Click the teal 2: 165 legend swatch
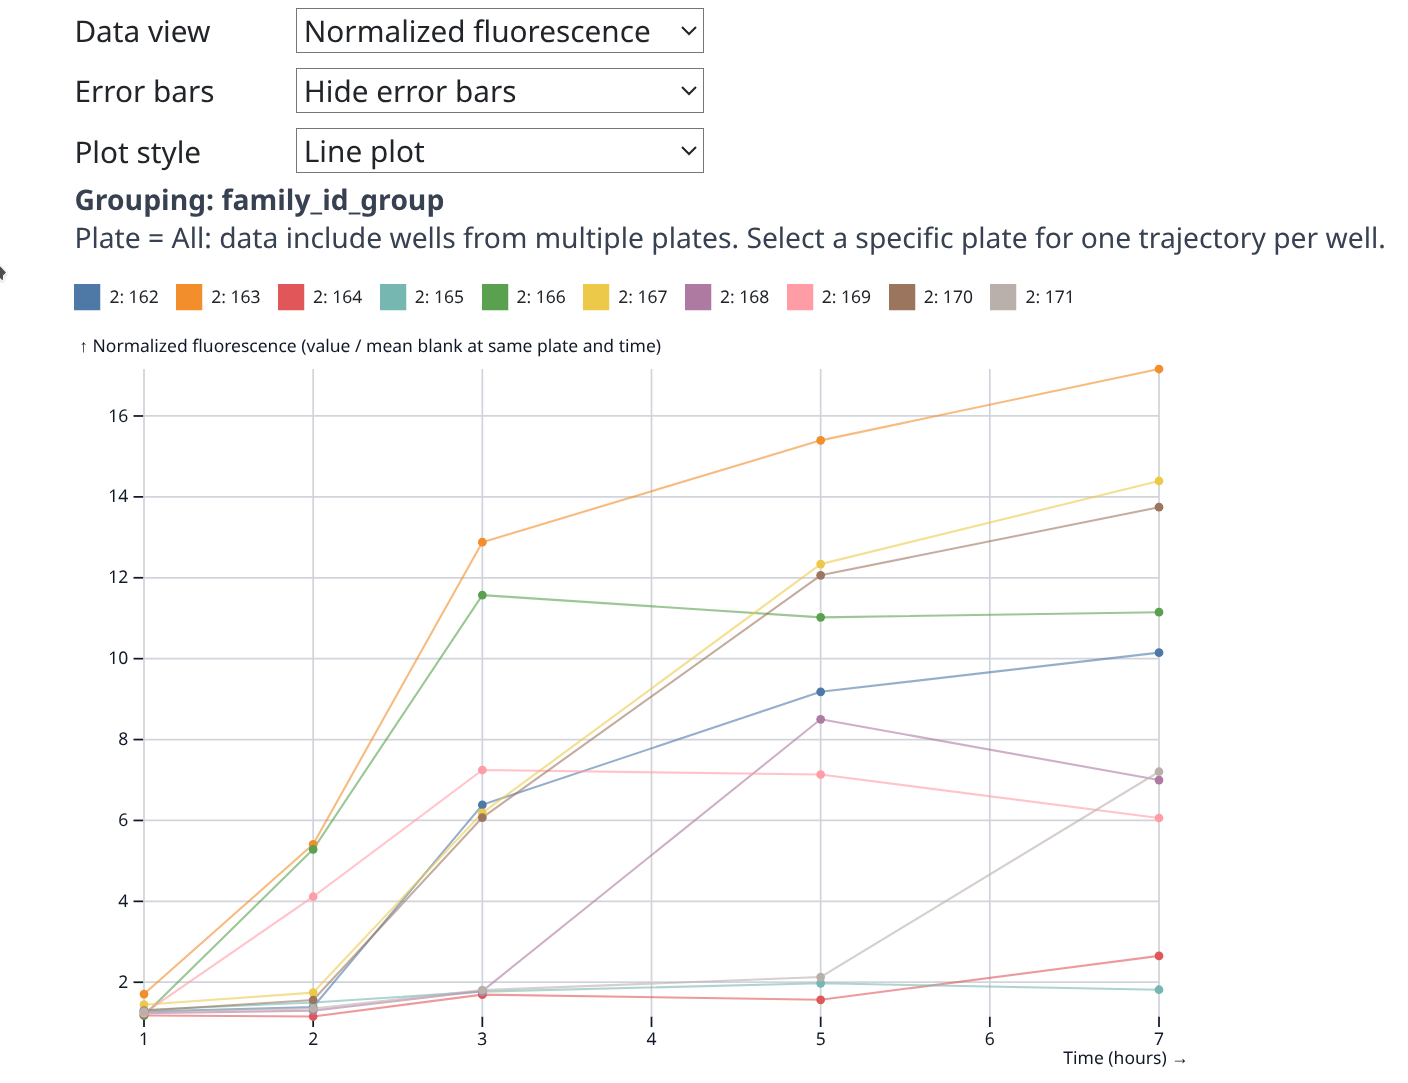1408x1083 pixels. (x=393, y=297)
